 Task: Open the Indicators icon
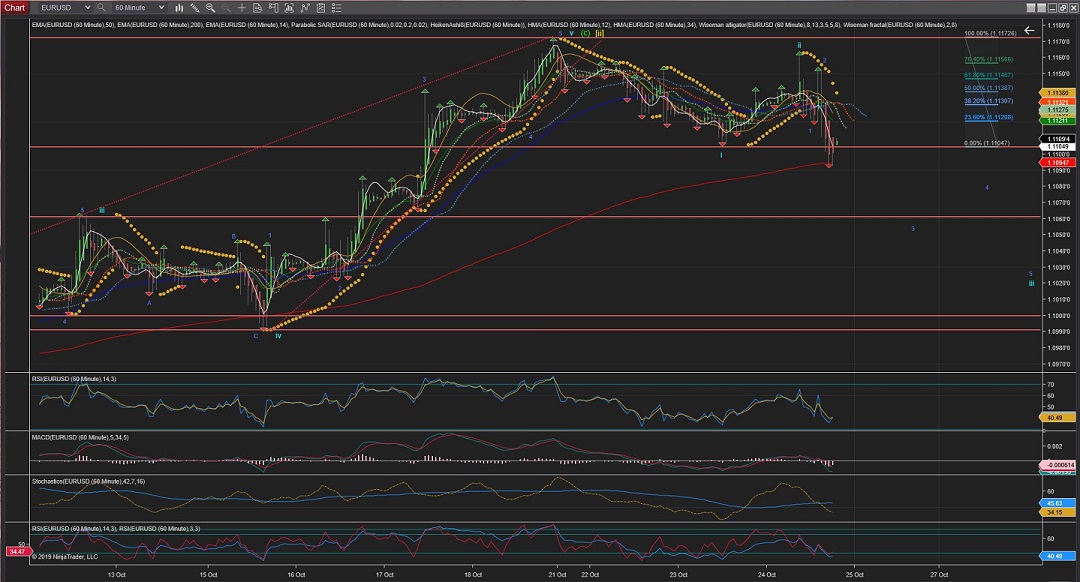click(304, 8)
